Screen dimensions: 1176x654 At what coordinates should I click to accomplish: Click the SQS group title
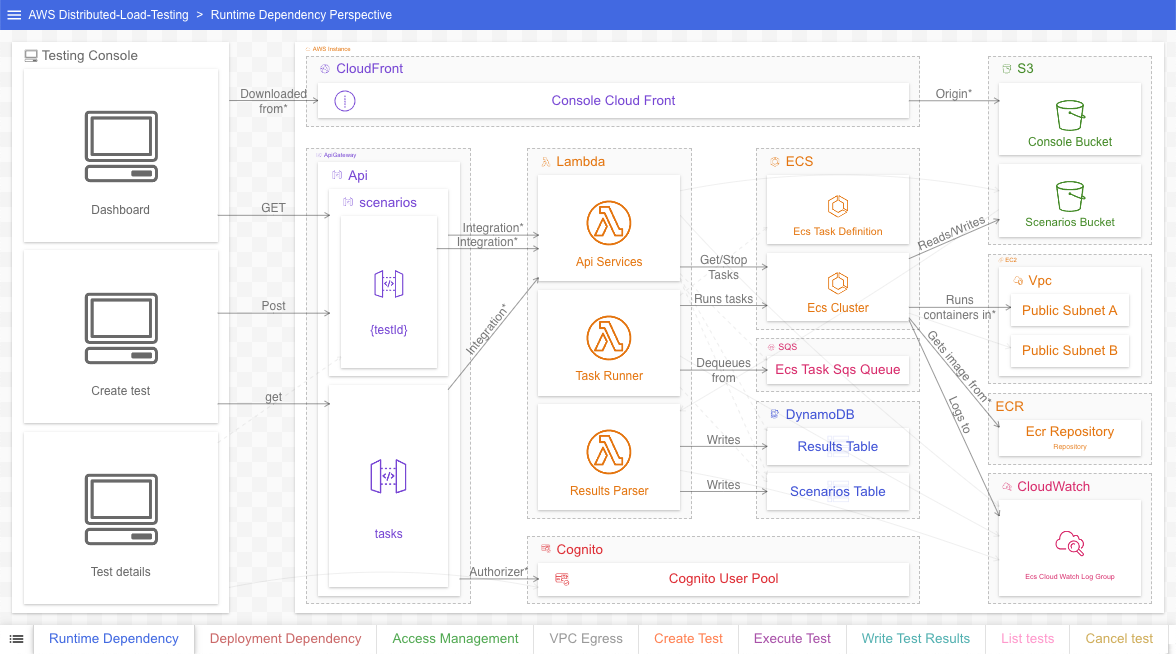click(788, 347)
